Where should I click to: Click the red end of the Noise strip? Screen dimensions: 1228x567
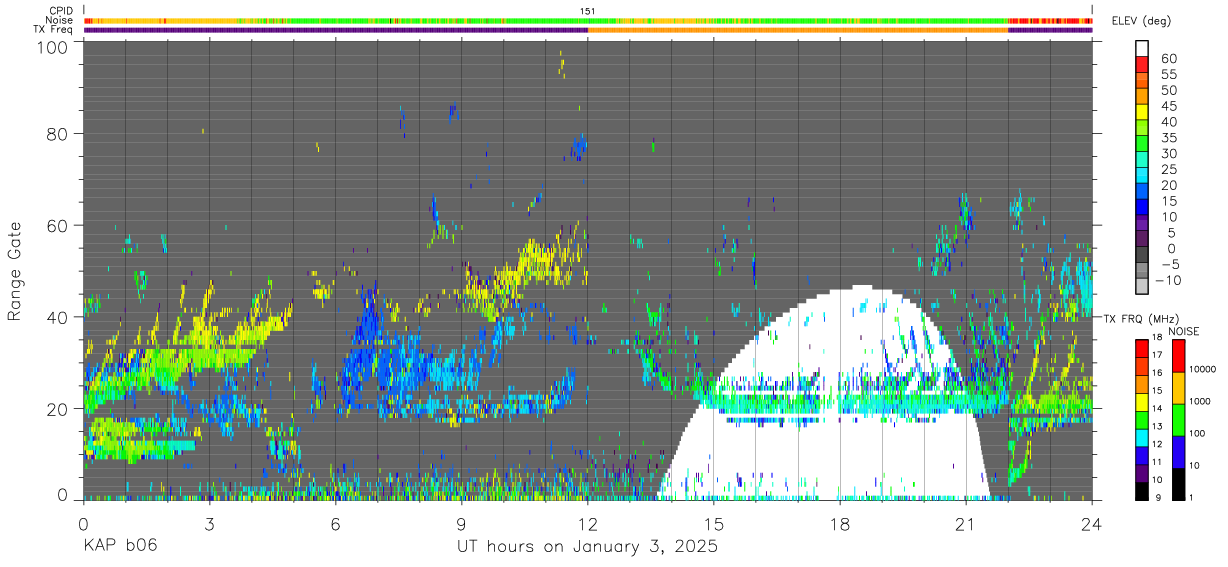point(1050,20)
